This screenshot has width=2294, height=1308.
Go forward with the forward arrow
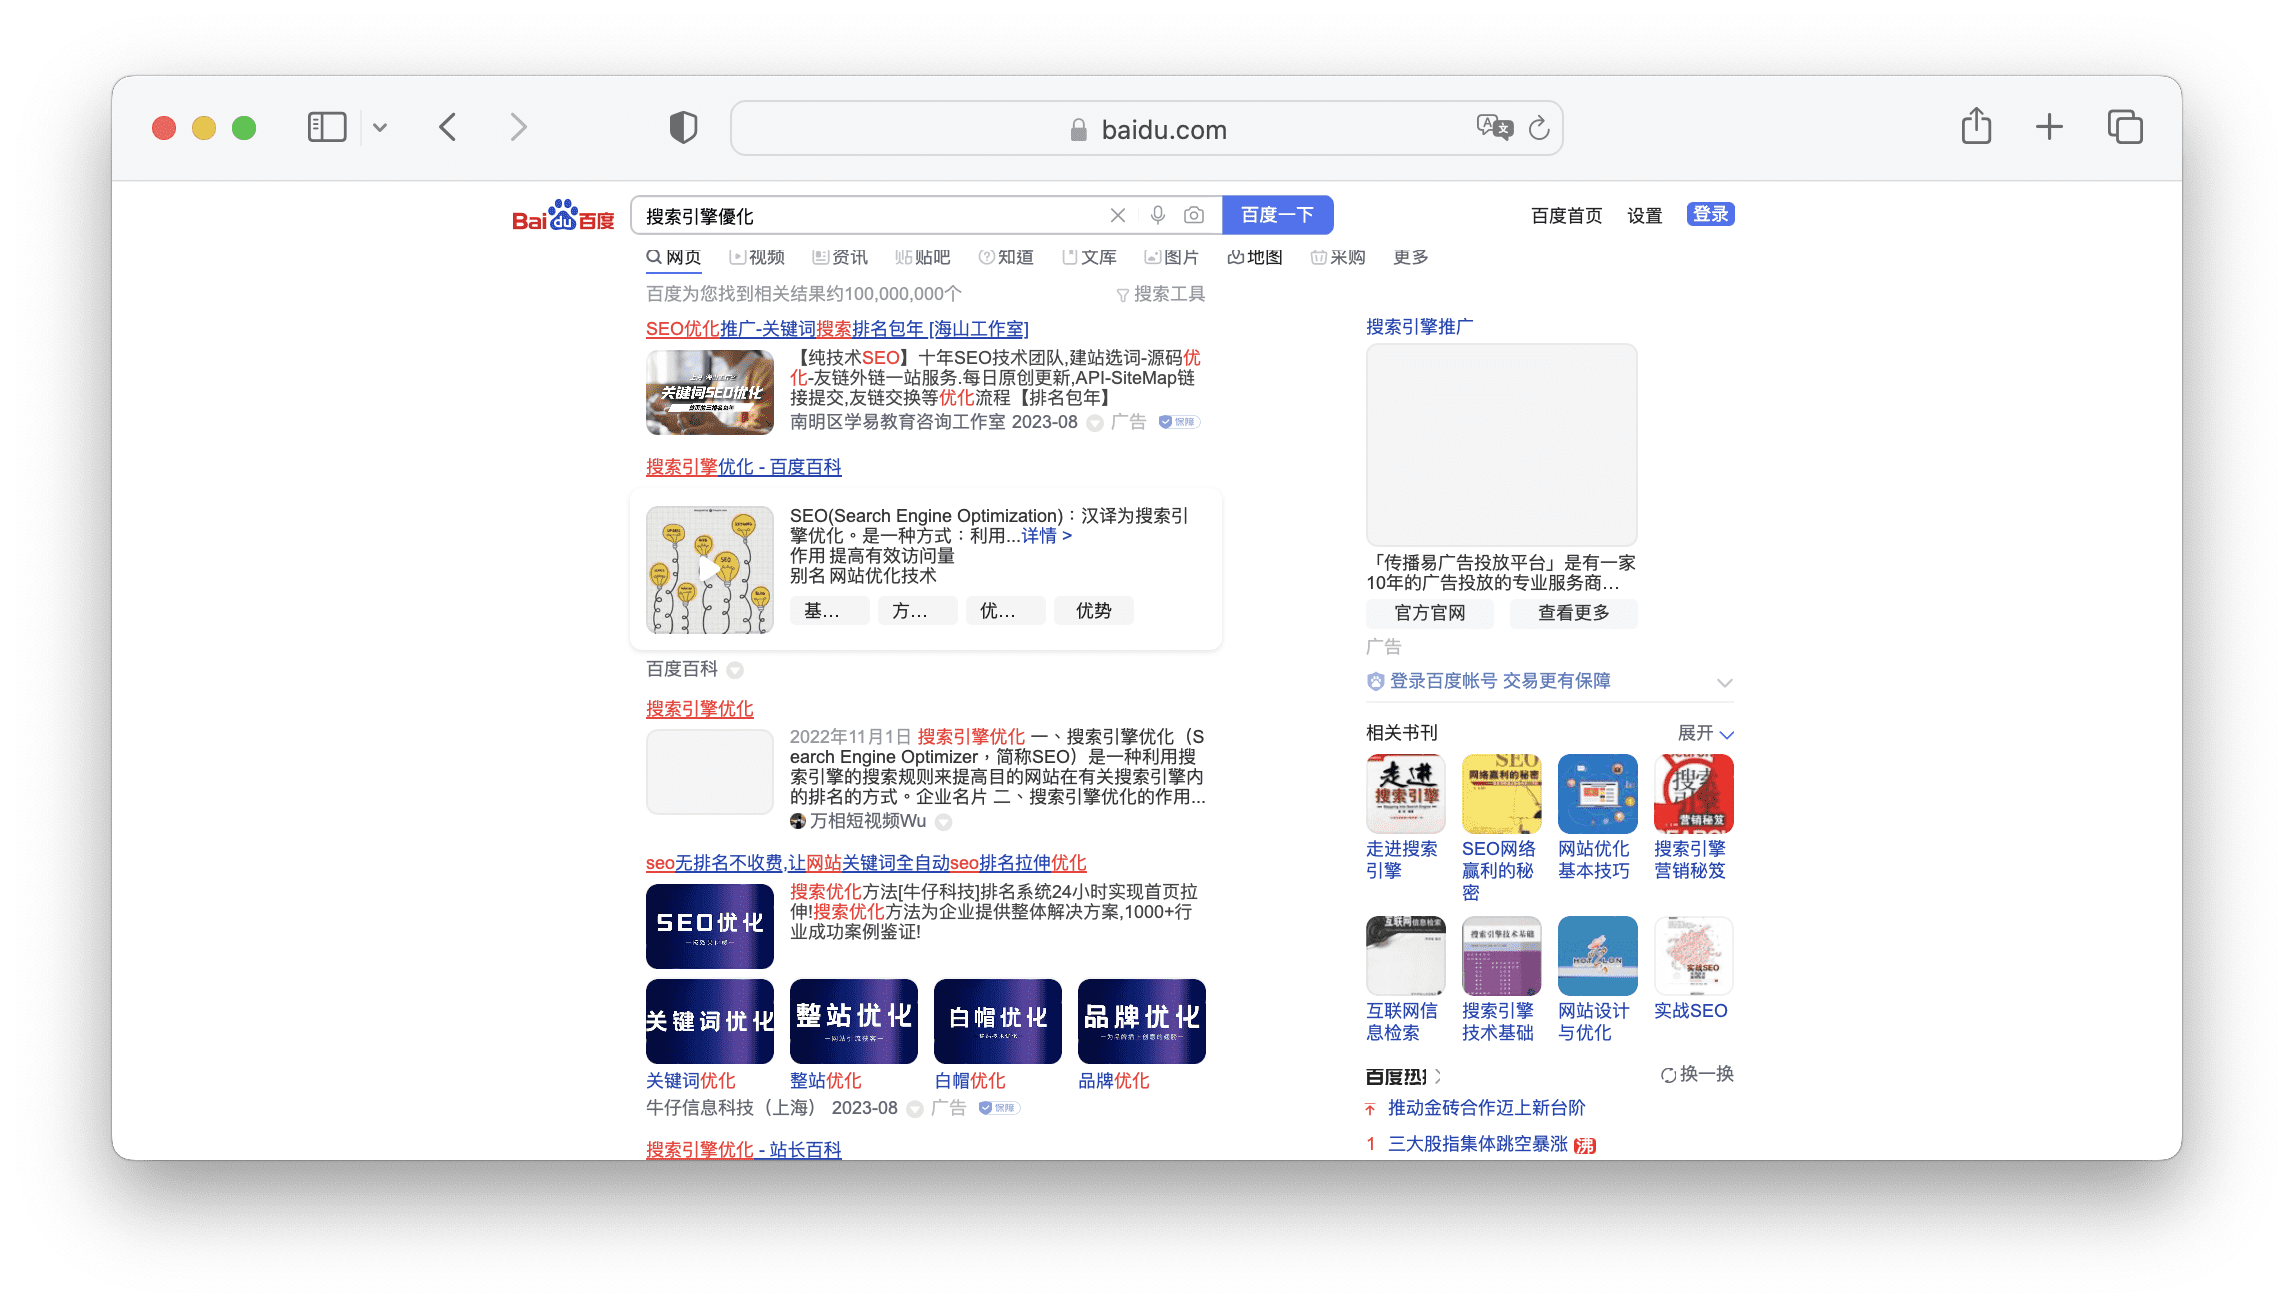[518, 127]
